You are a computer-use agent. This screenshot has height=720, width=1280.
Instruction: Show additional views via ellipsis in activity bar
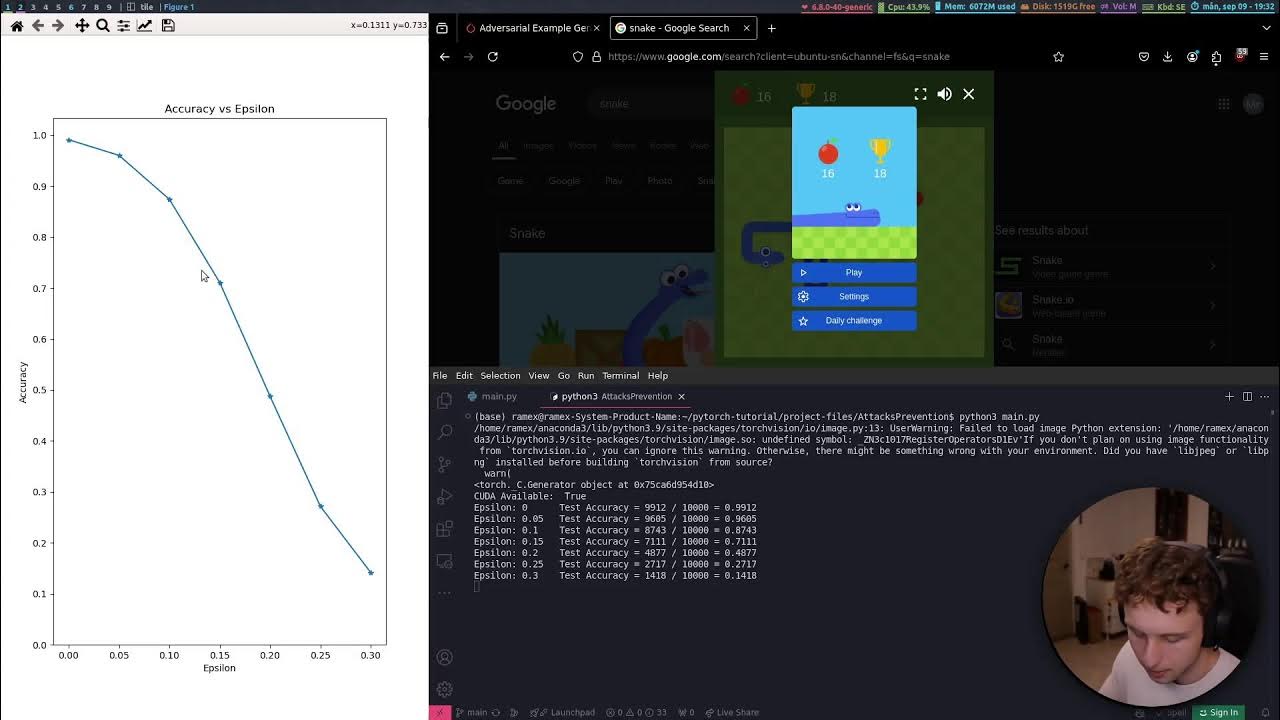pyautogui.click(x=445, y=592)
